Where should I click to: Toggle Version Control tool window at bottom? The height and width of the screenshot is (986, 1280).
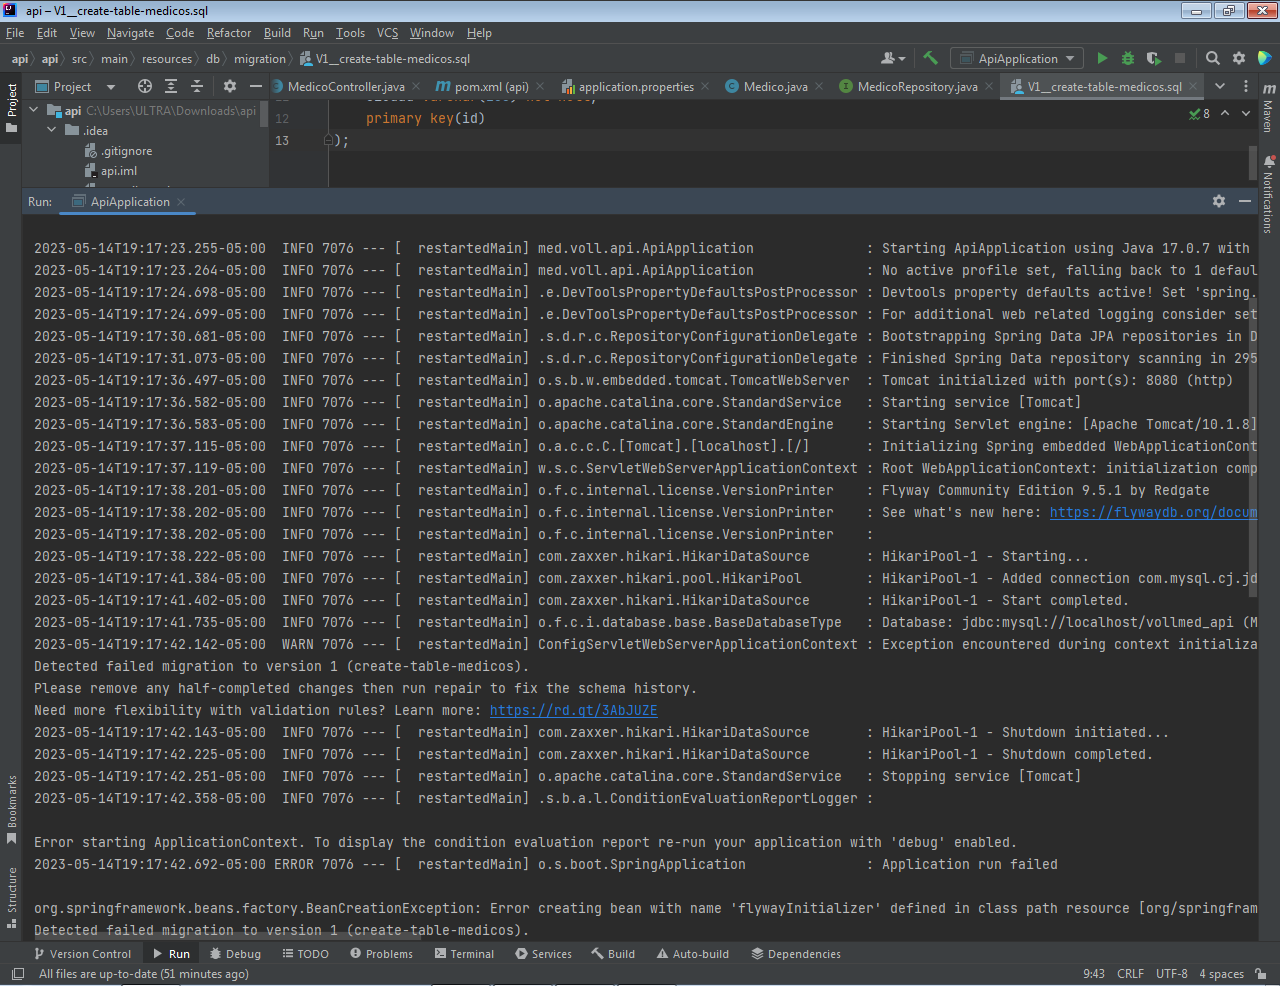click(83, 954)
